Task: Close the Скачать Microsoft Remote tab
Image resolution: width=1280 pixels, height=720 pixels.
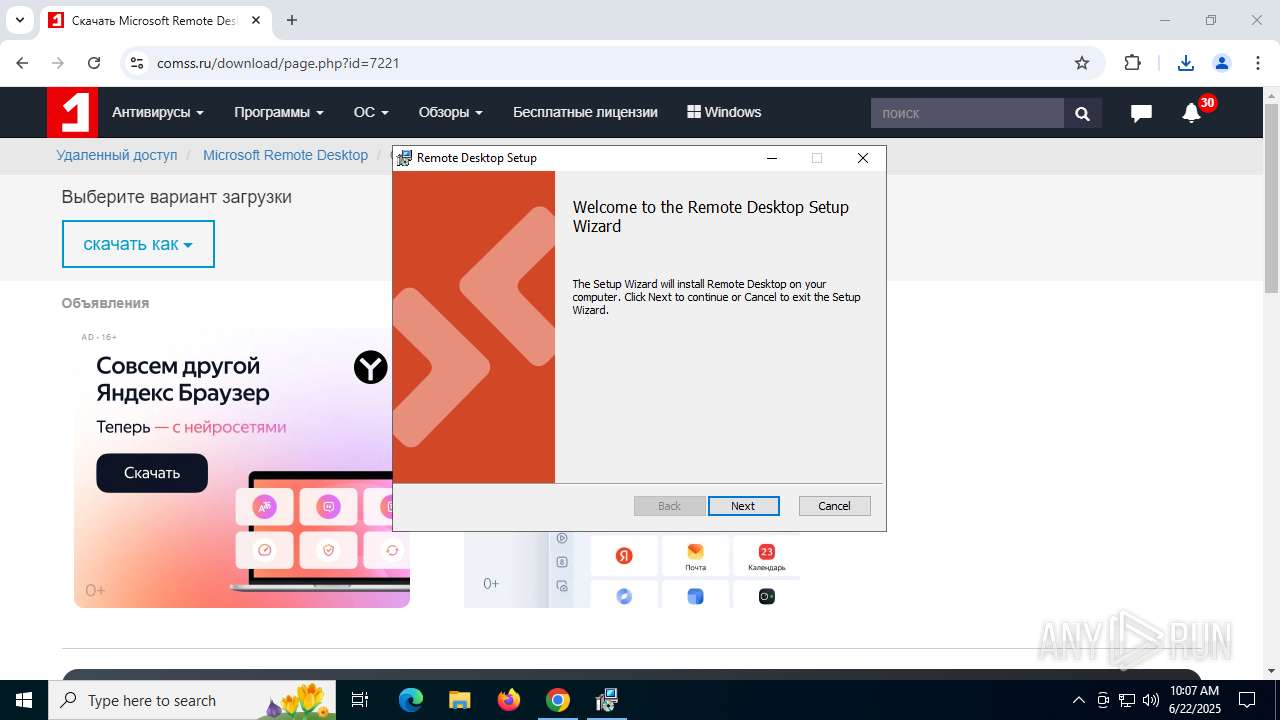Action: (x=256, y=20)
